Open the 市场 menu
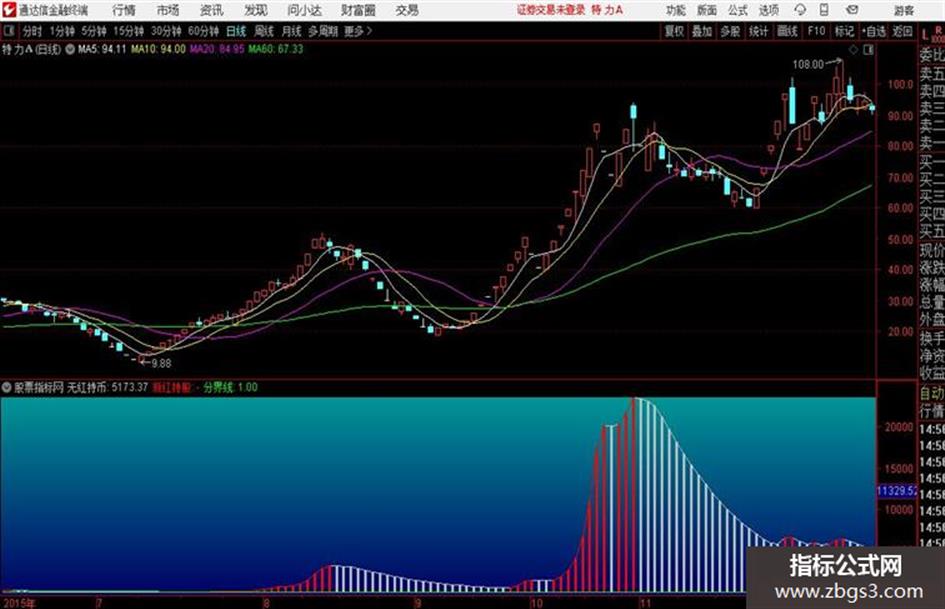Viewport: 945px width, 609px height. click(168, 10)
